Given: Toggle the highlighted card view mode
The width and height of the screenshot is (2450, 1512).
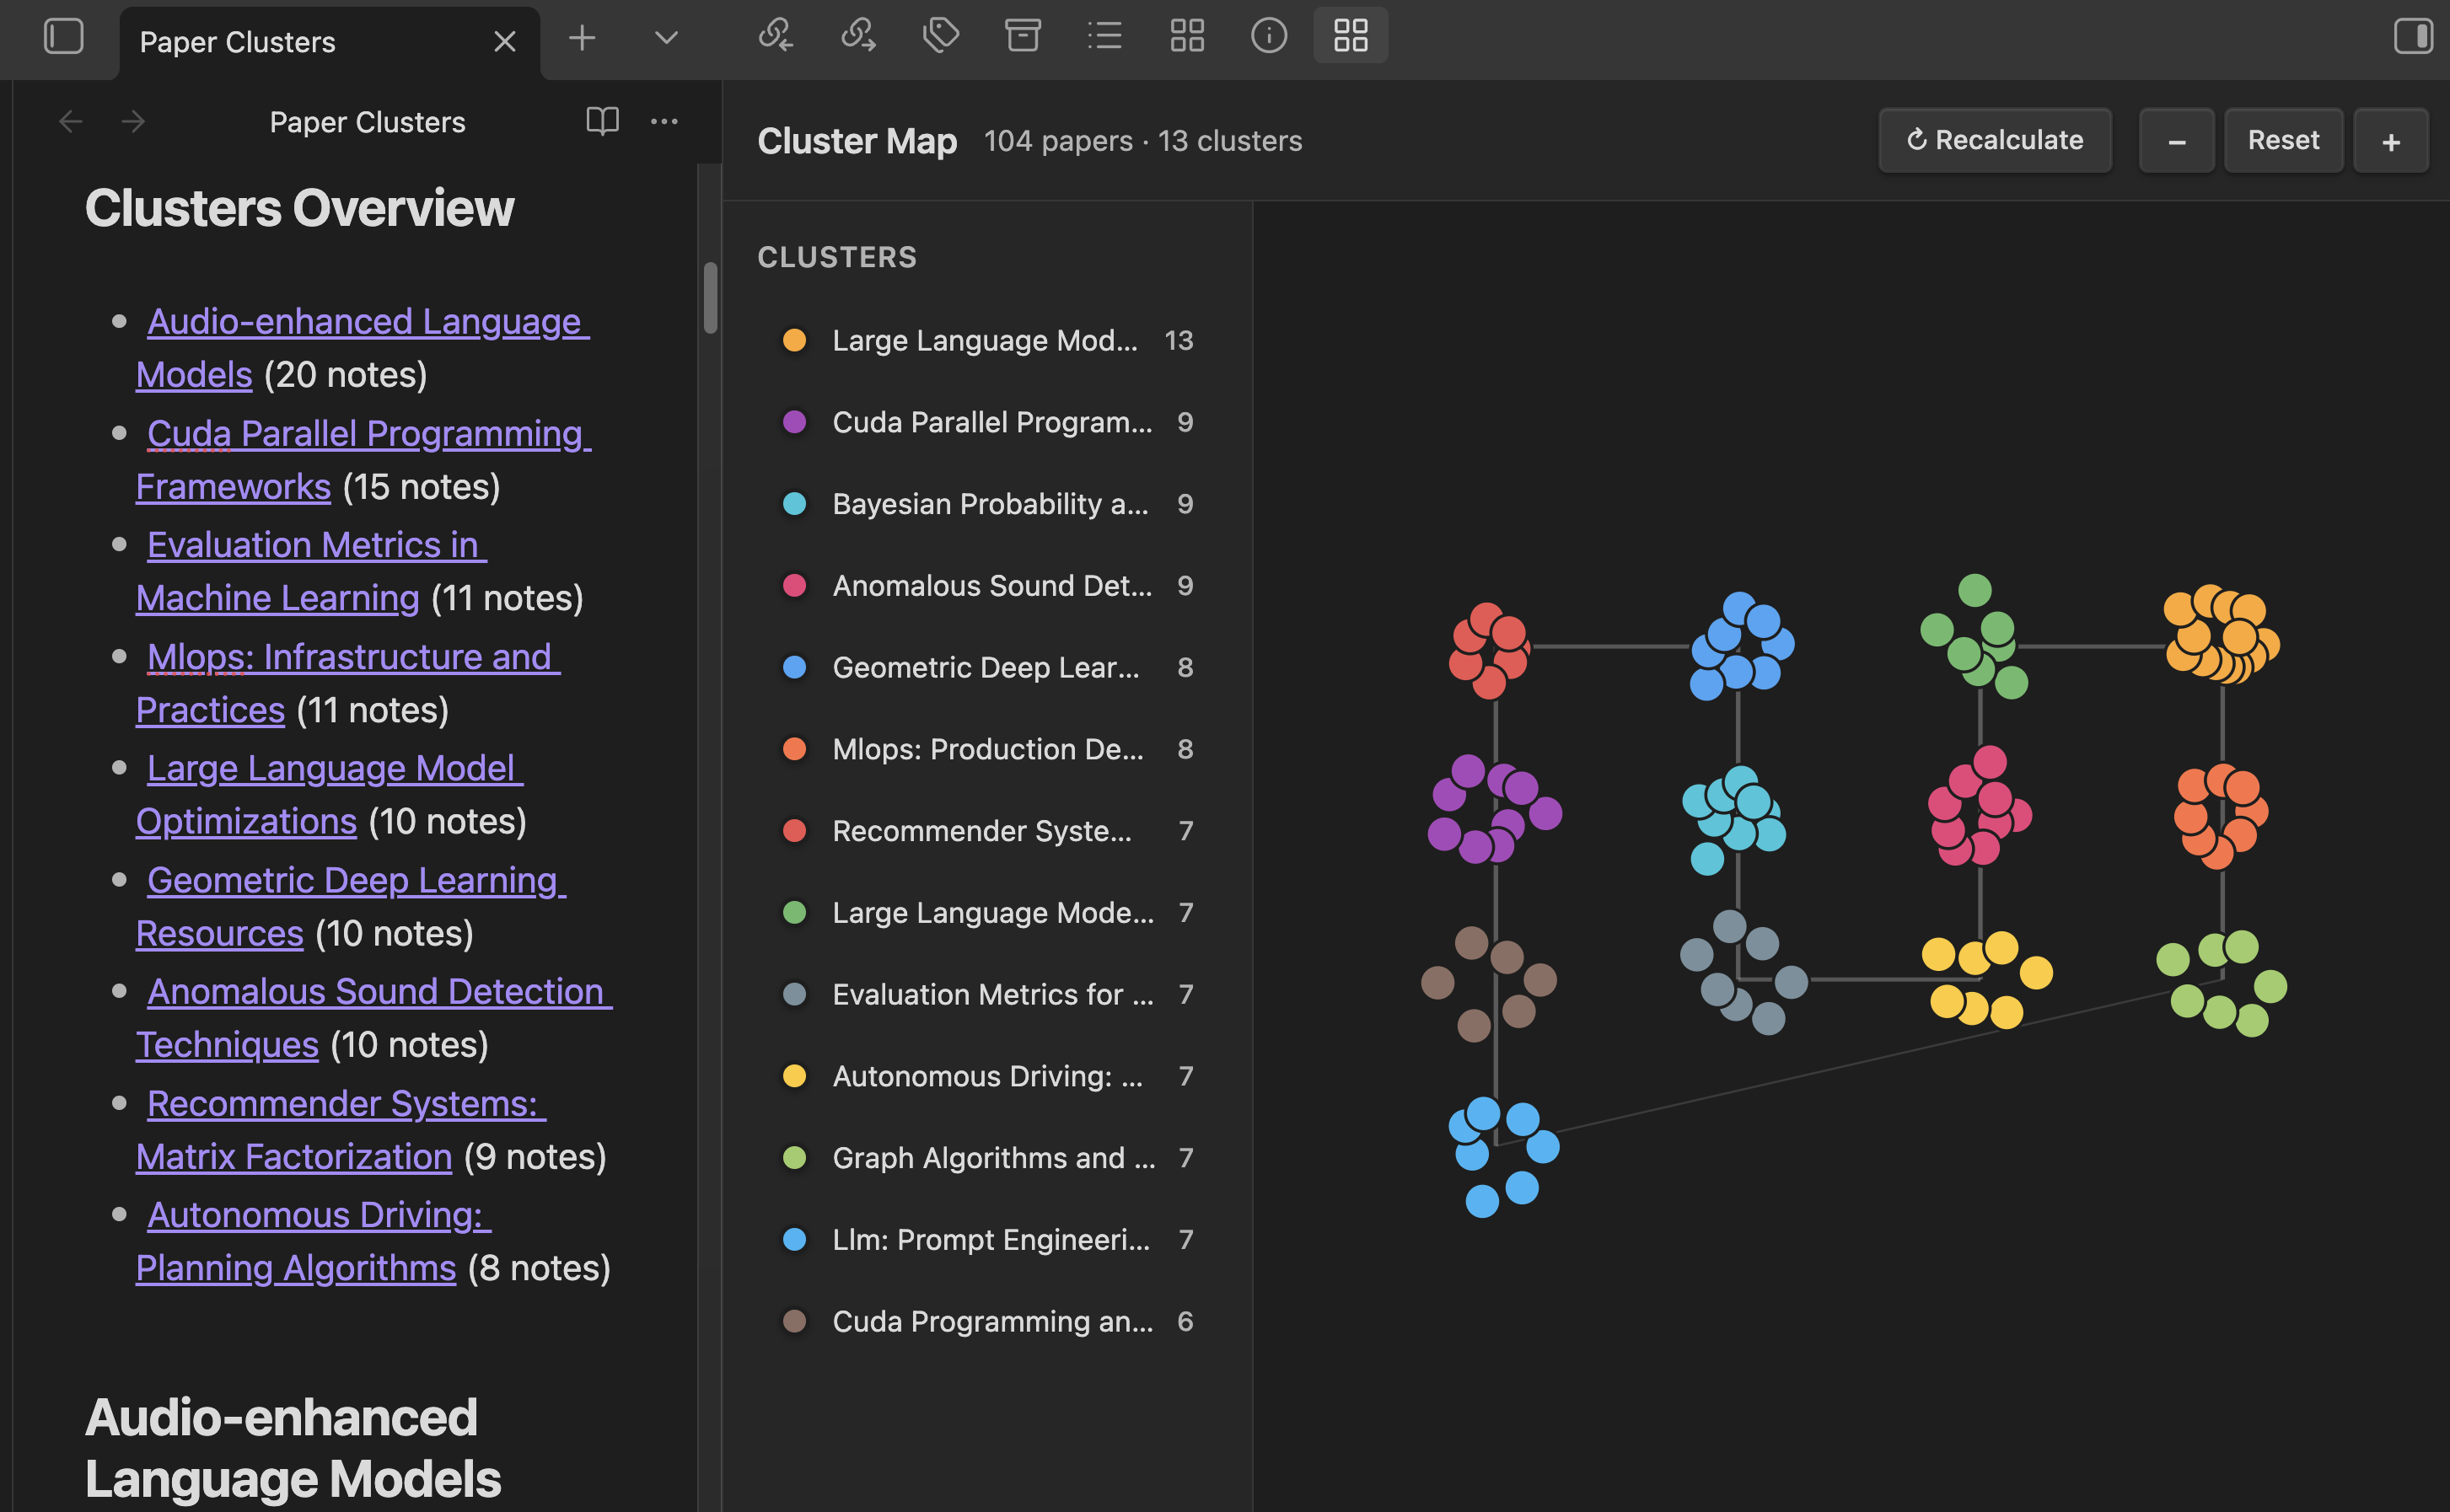Looking at the screenshot, I should [1351, 37].
